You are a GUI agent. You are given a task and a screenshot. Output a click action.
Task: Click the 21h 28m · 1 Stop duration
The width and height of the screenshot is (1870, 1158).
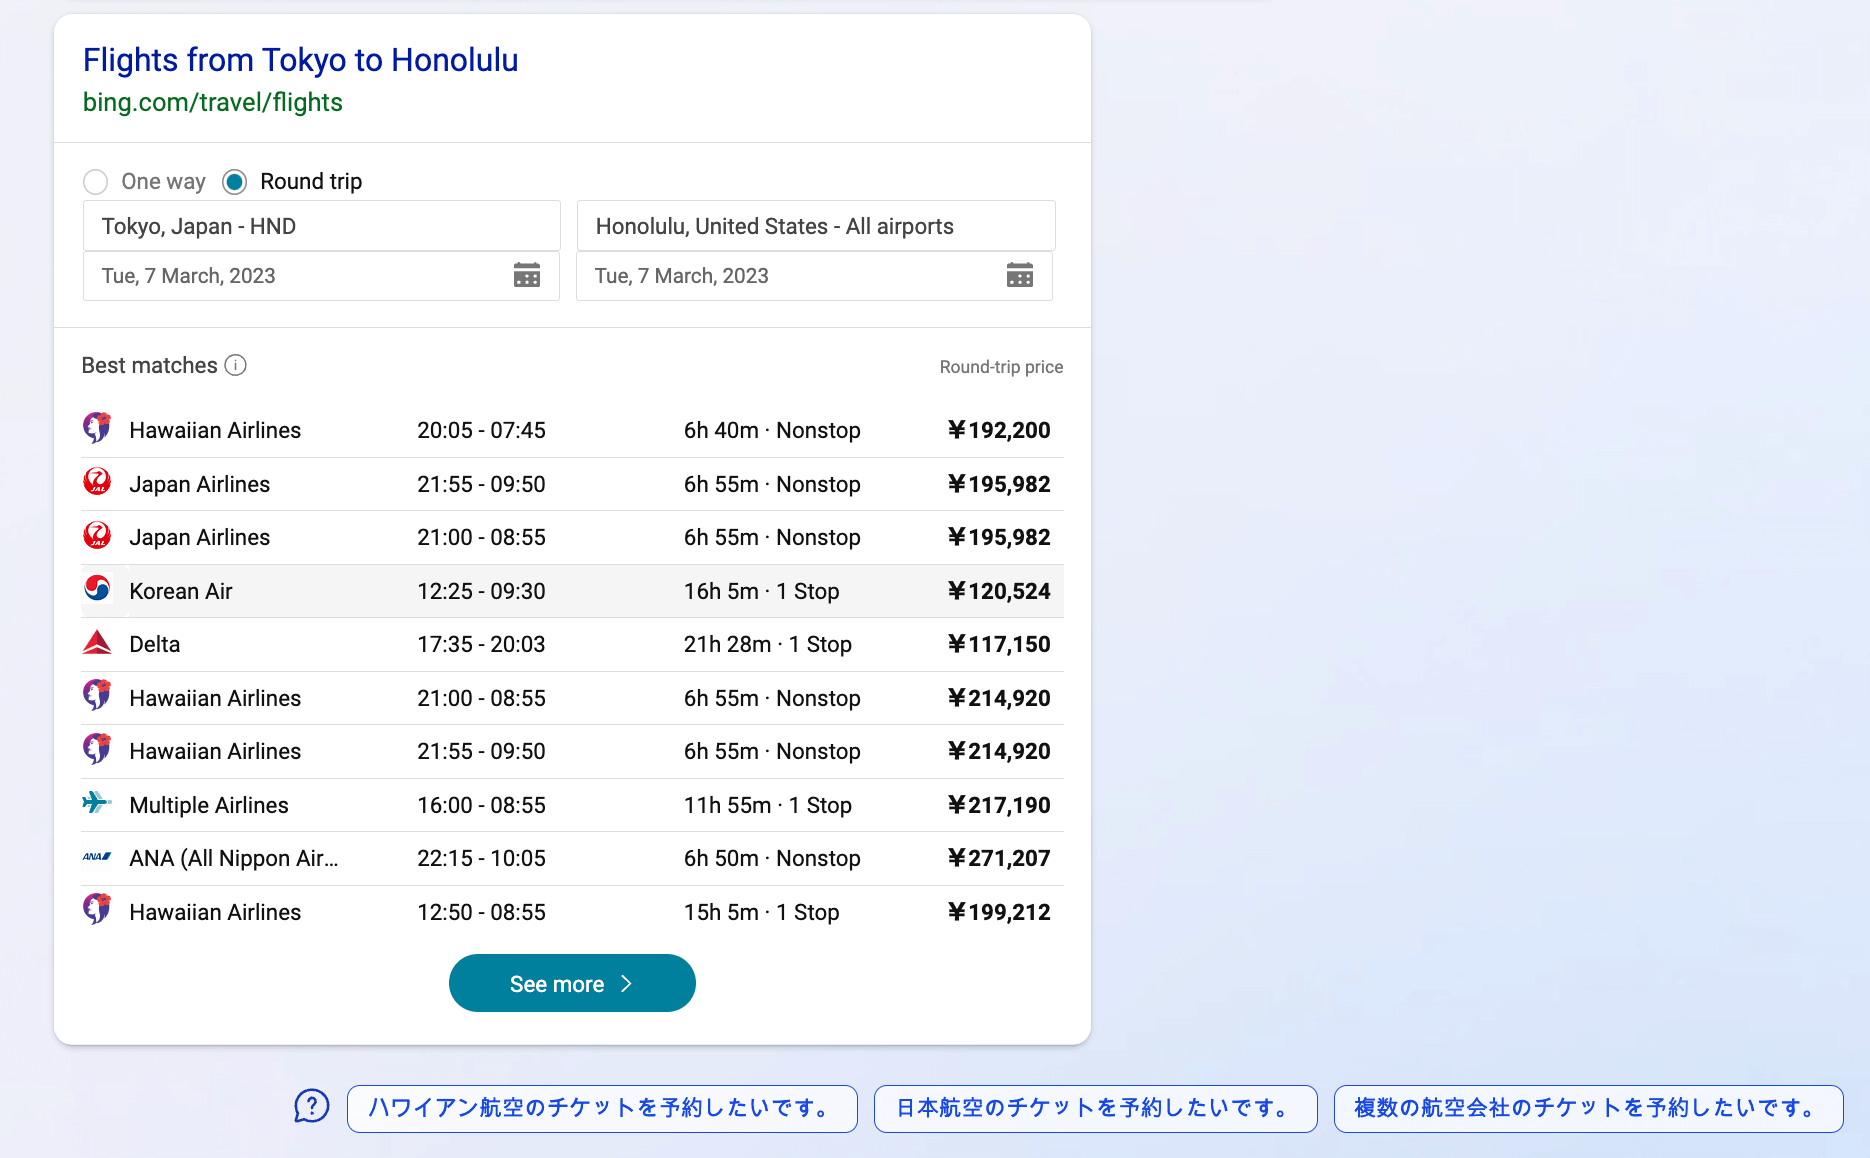click(x=768, y=644)
